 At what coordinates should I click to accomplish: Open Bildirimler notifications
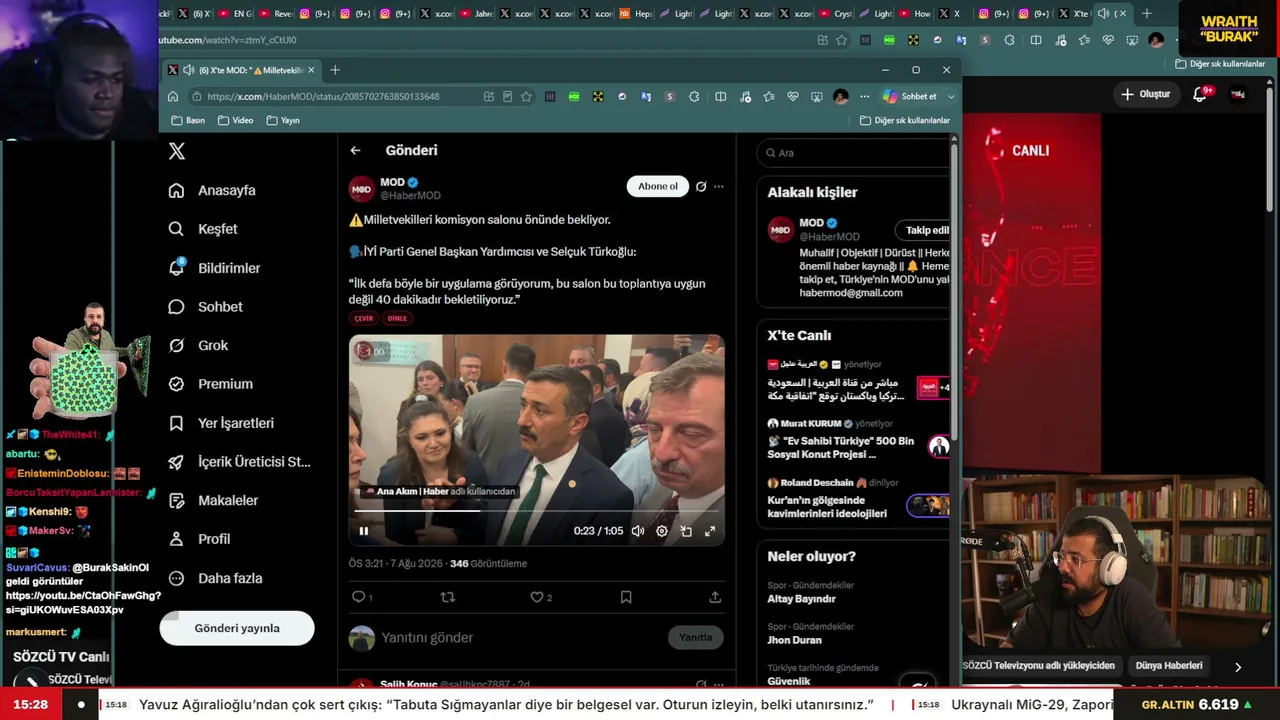(x=214, y=268)
